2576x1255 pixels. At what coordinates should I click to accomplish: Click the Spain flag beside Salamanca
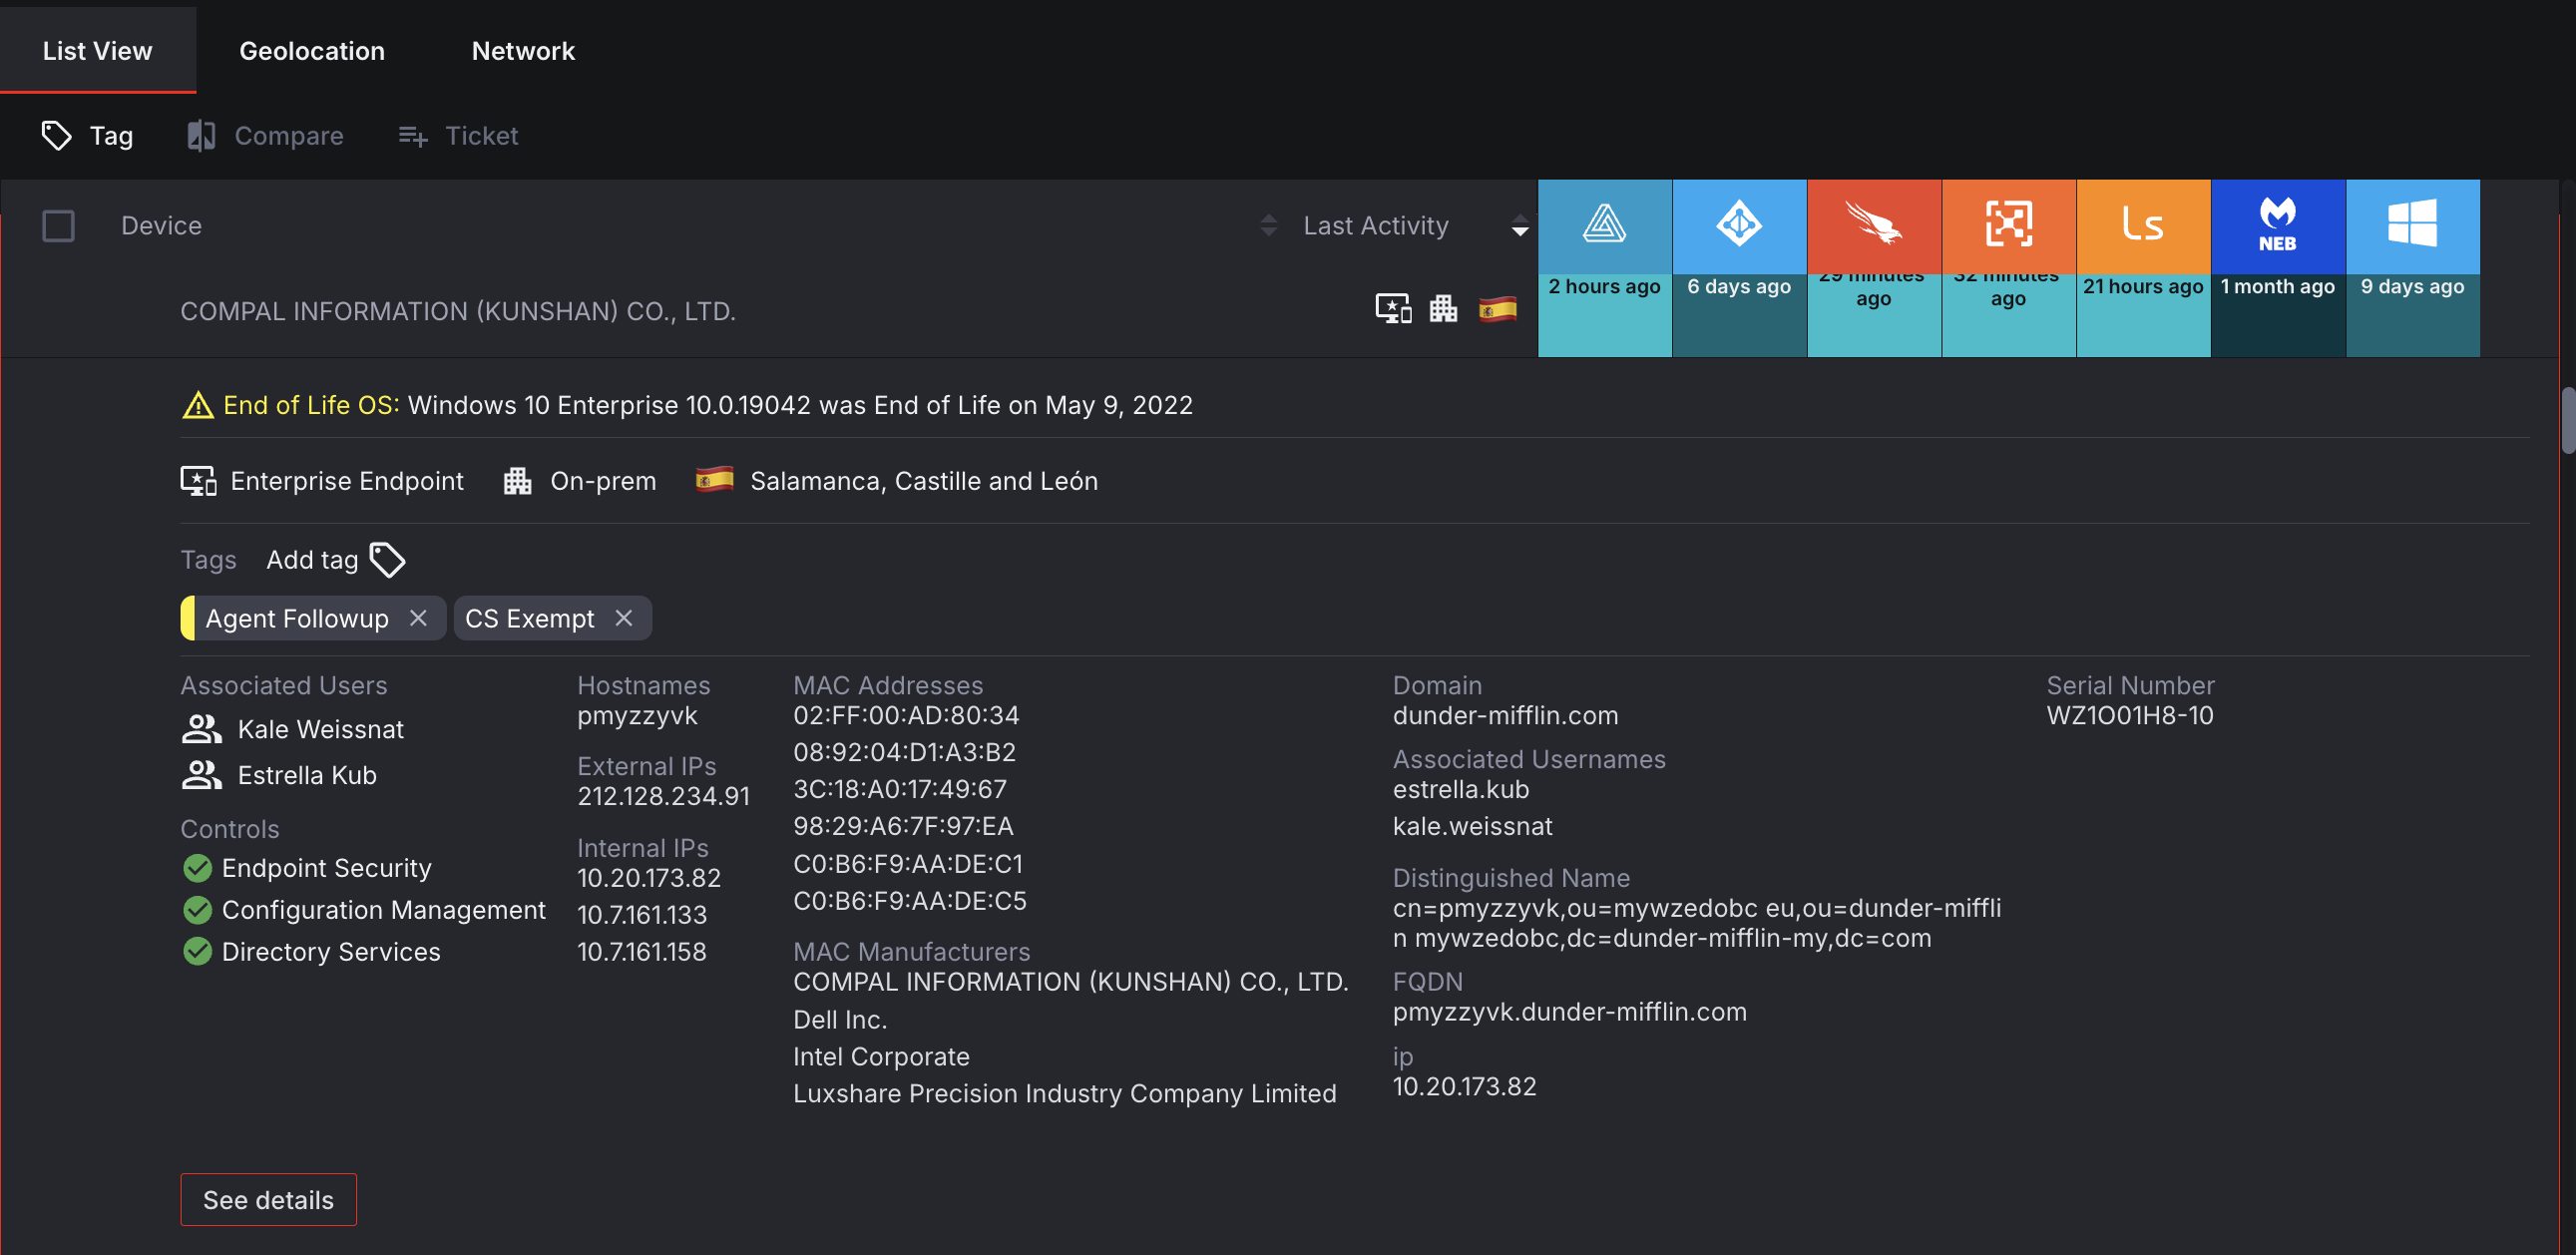tap(714, 480)
